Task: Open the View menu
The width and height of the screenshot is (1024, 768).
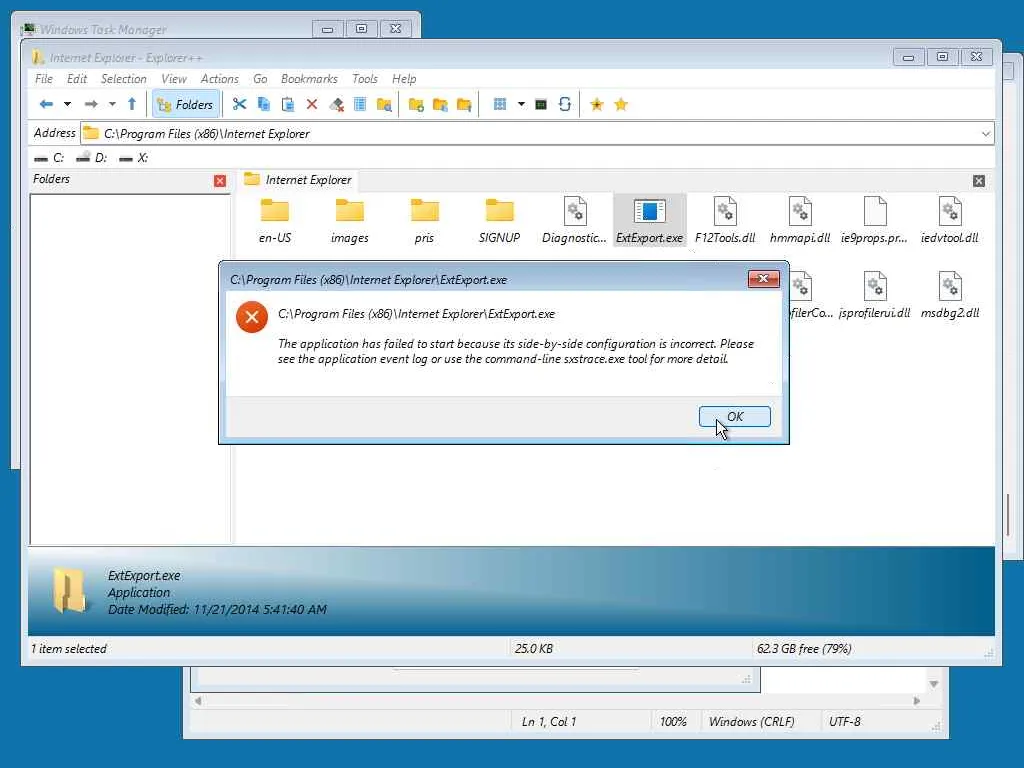Action: point(174,79)
